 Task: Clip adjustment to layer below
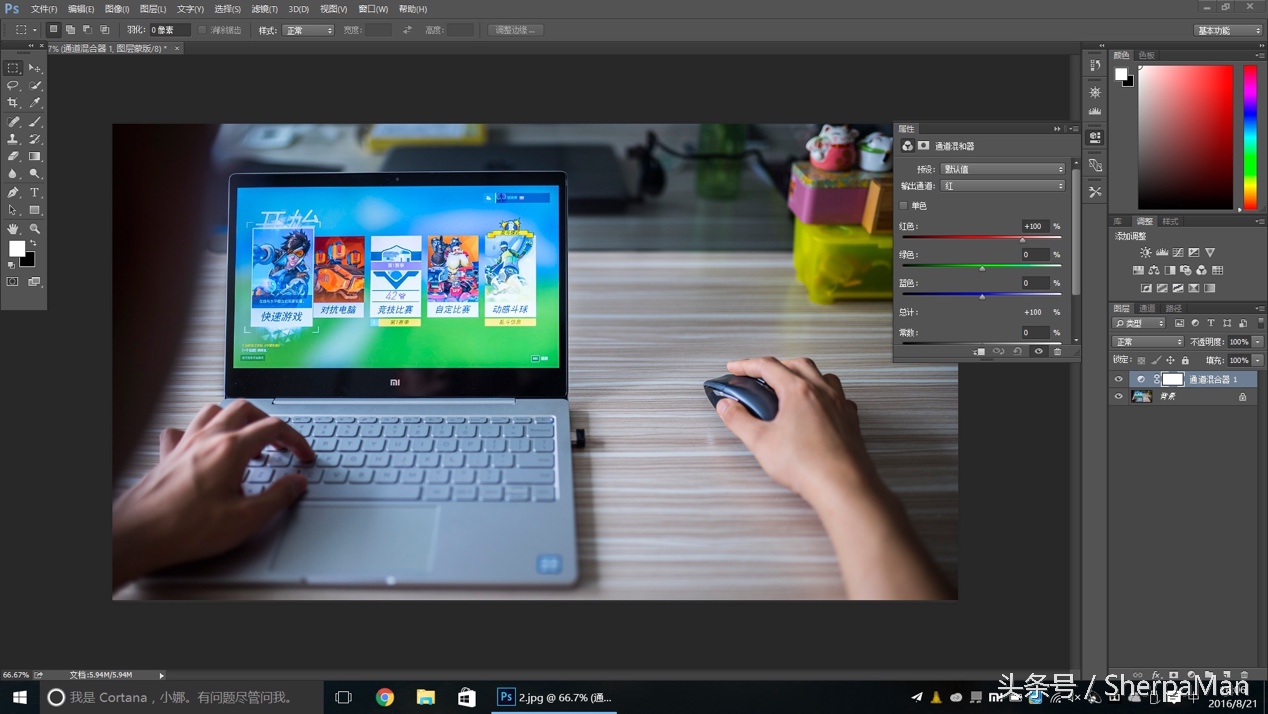(x=979, y=352)
